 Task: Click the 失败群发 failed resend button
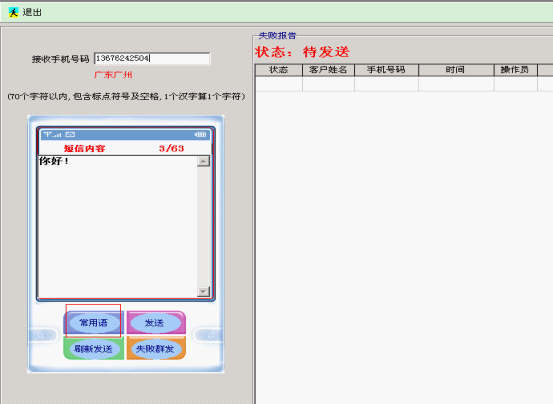(x=156, y=349)
